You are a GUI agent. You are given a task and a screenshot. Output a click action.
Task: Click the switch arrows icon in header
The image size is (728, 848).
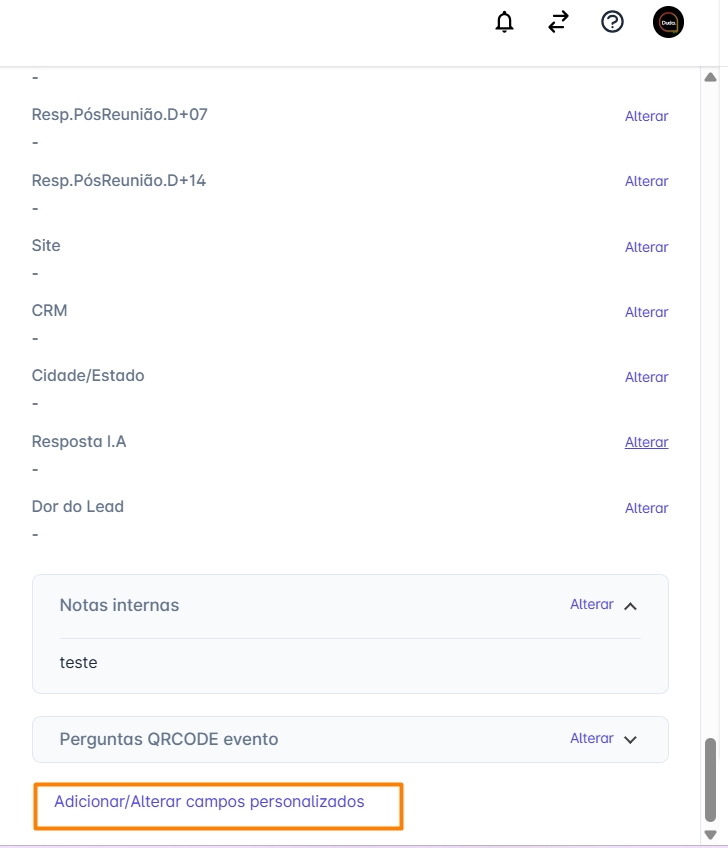pos(558,22)
